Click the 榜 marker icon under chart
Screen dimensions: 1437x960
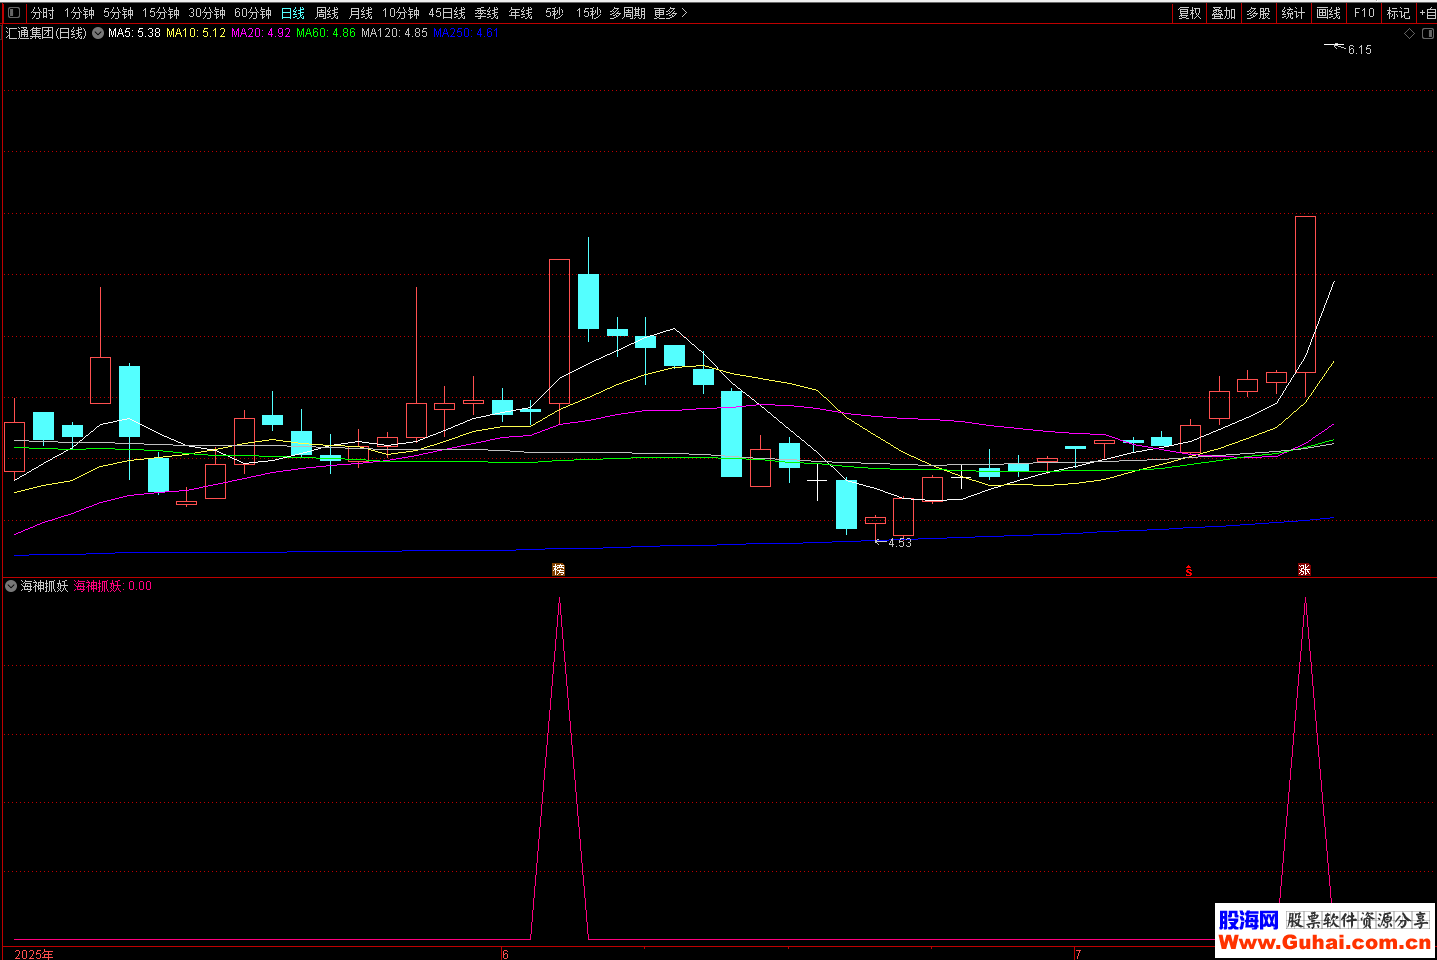coord(559,569)
